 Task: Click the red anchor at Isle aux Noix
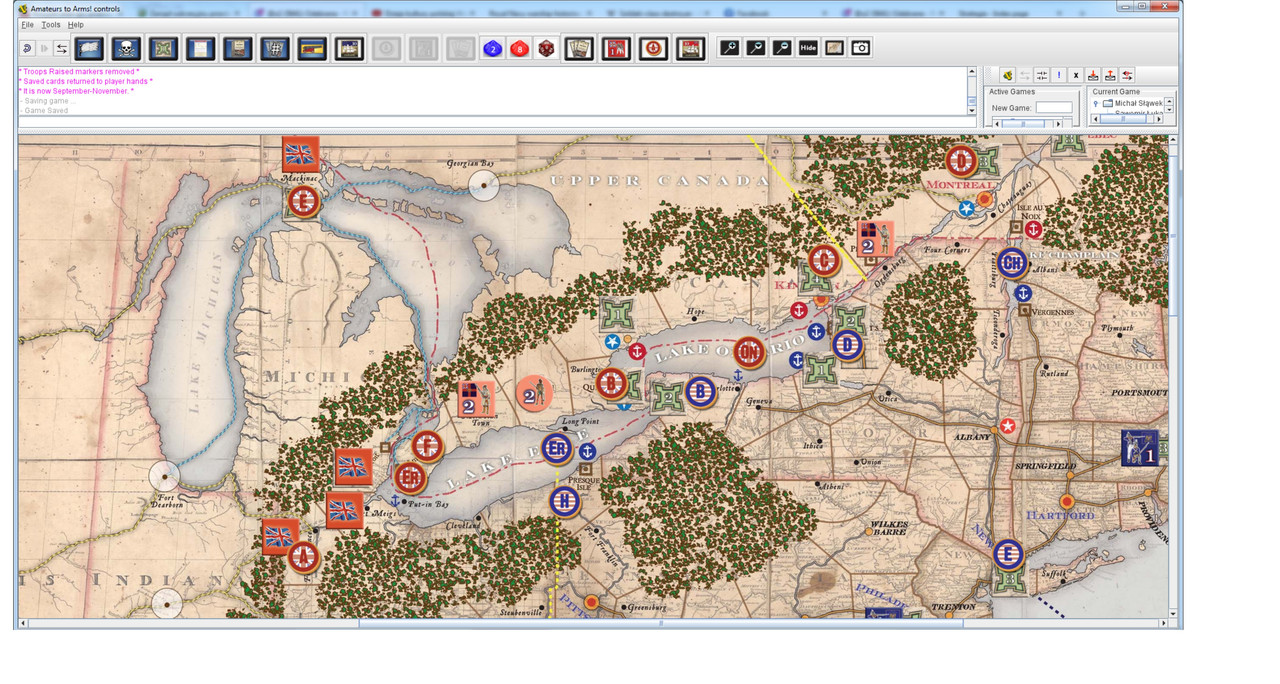(x=1034, y=230)
